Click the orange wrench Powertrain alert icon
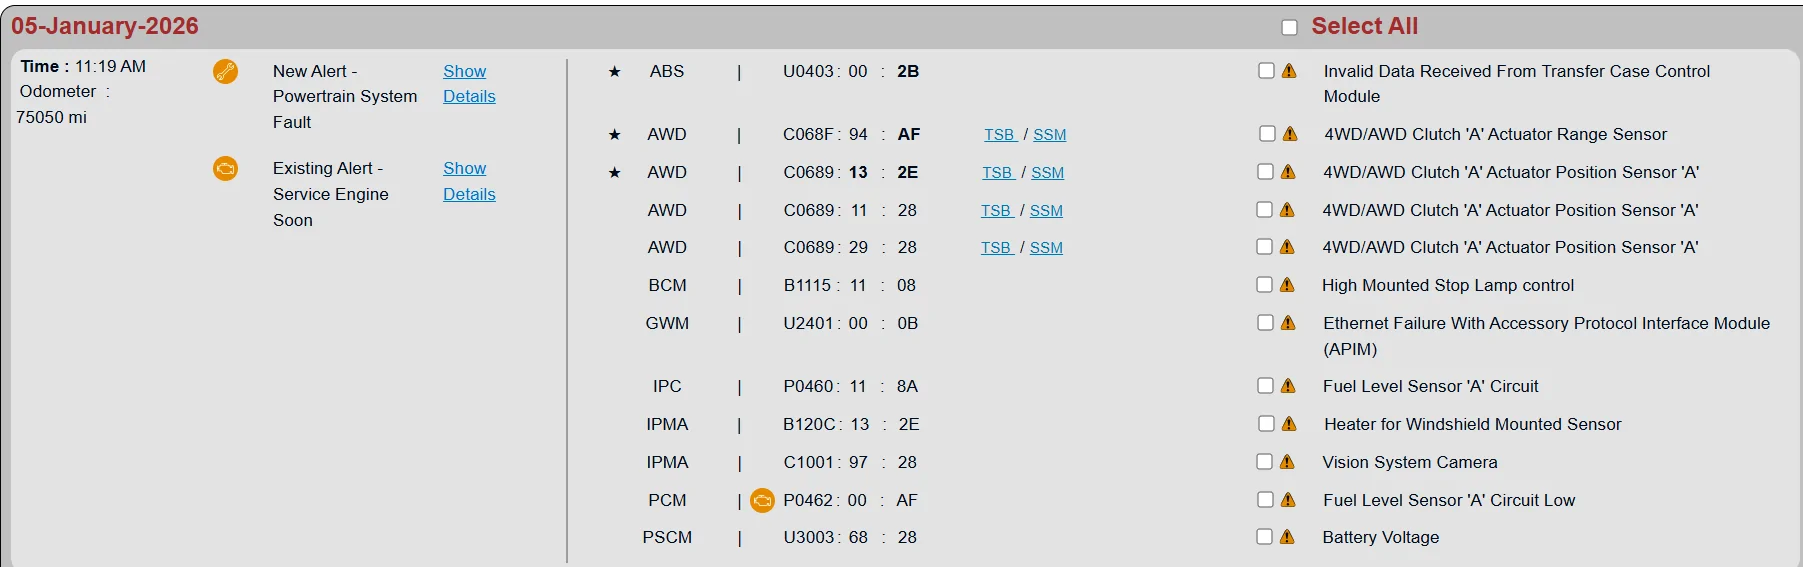Screen dimensions: 1803x567 point(226,72)
